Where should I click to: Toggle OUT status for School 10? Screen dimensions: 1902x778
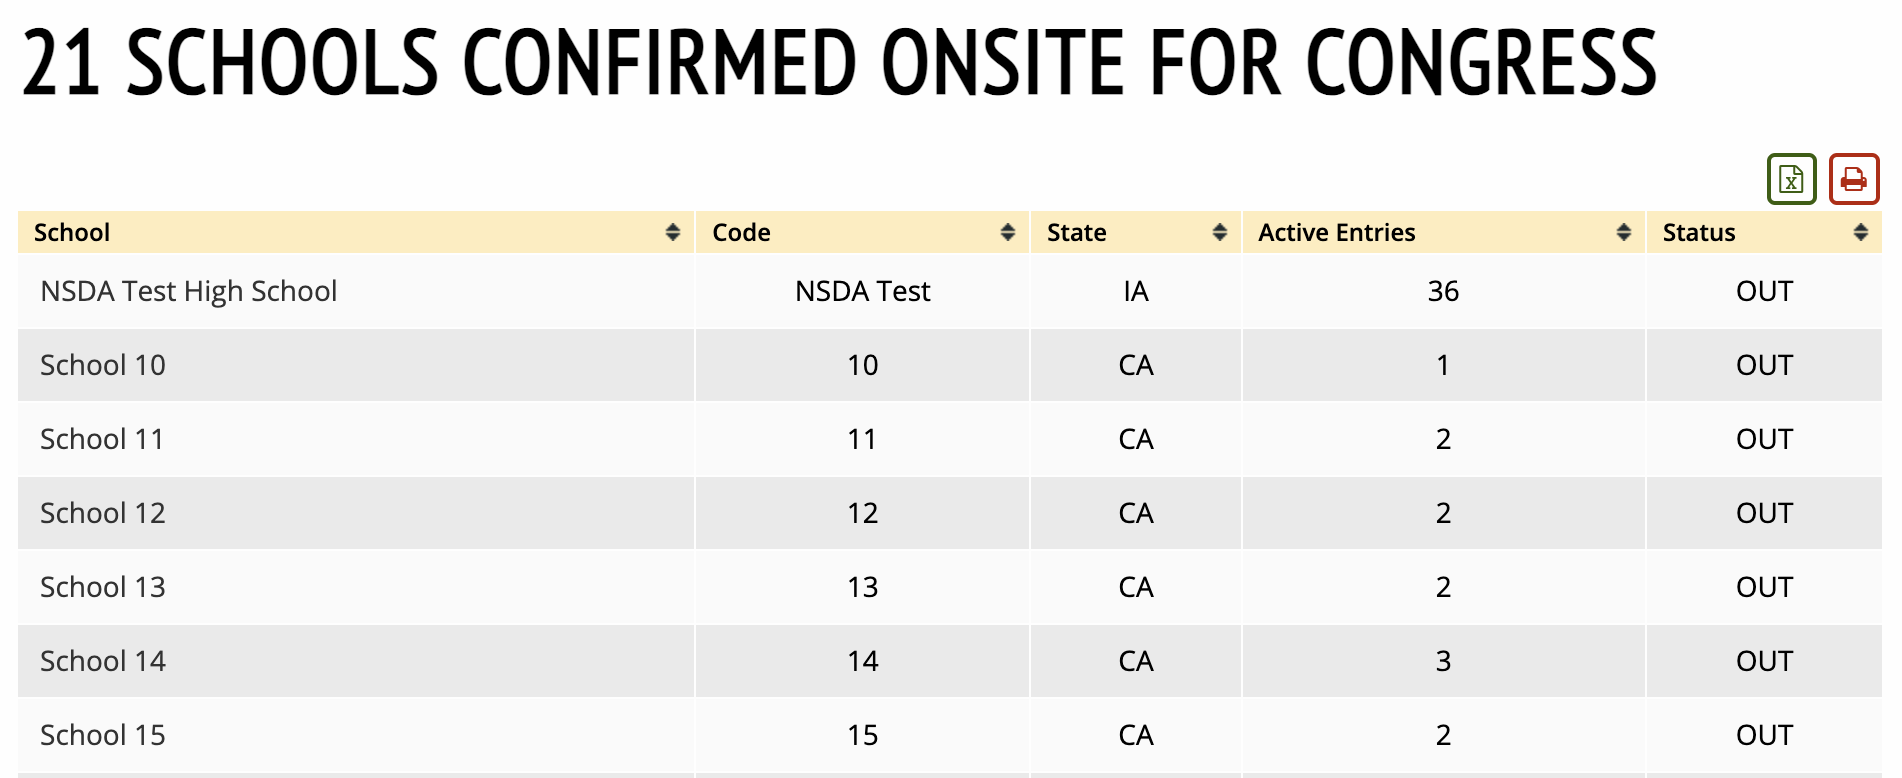tap(1764, 365)
